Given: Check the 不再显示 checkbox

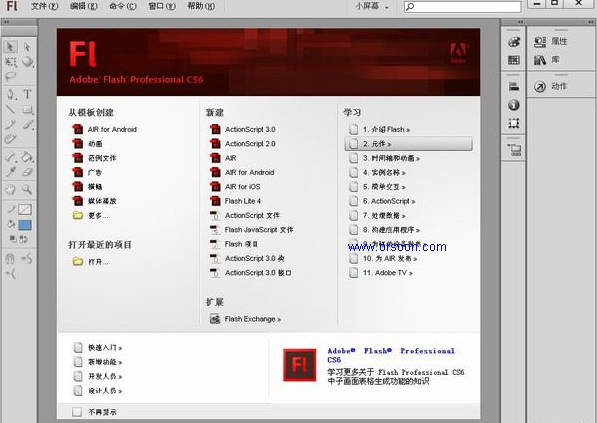Looking at the screenshot, I should point(77,412).
